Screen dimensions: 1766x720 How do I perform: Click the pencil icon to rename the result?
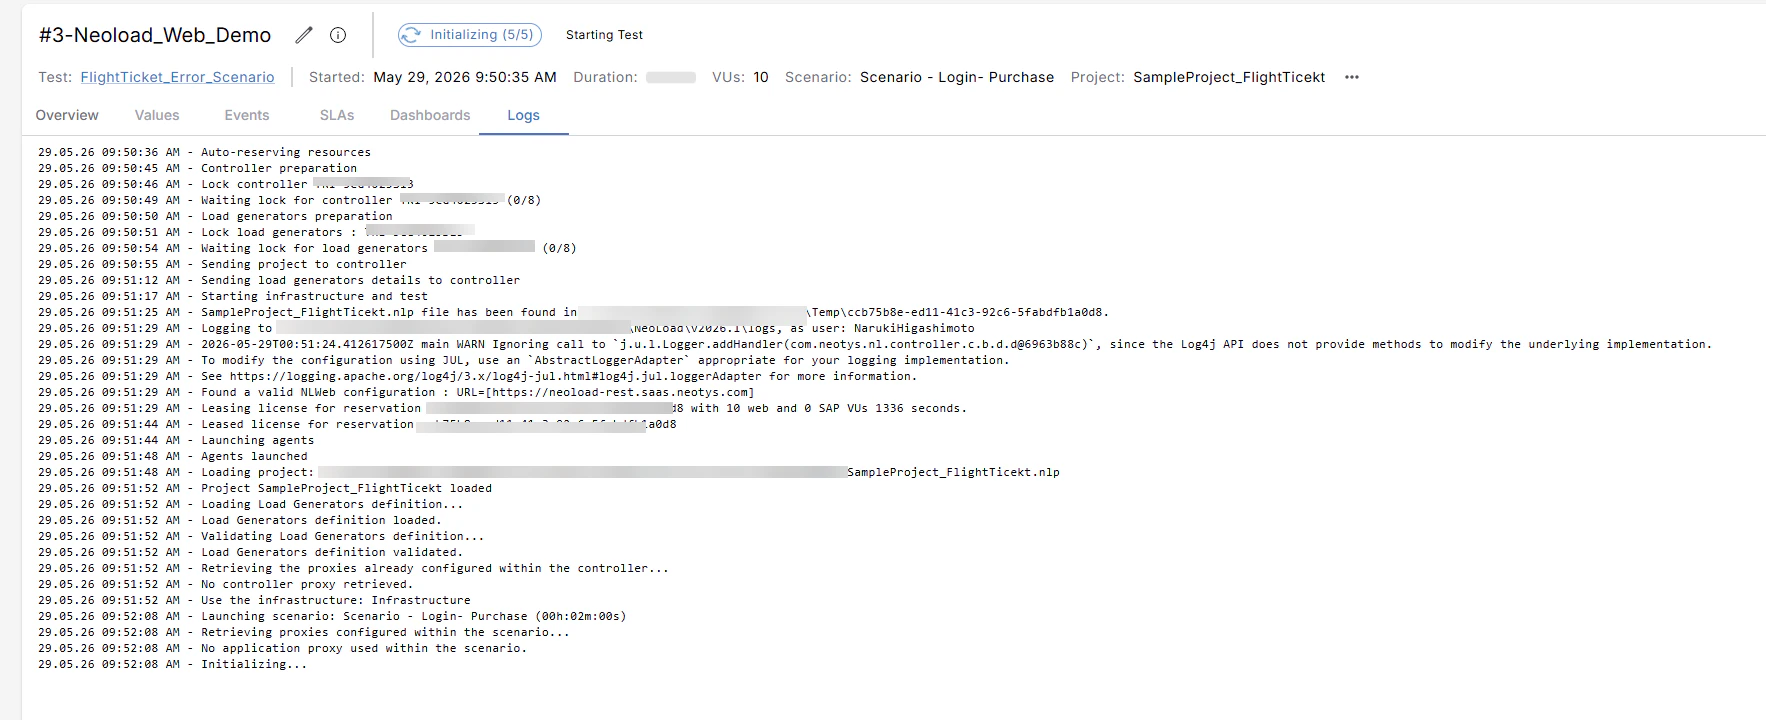(304, 35)
